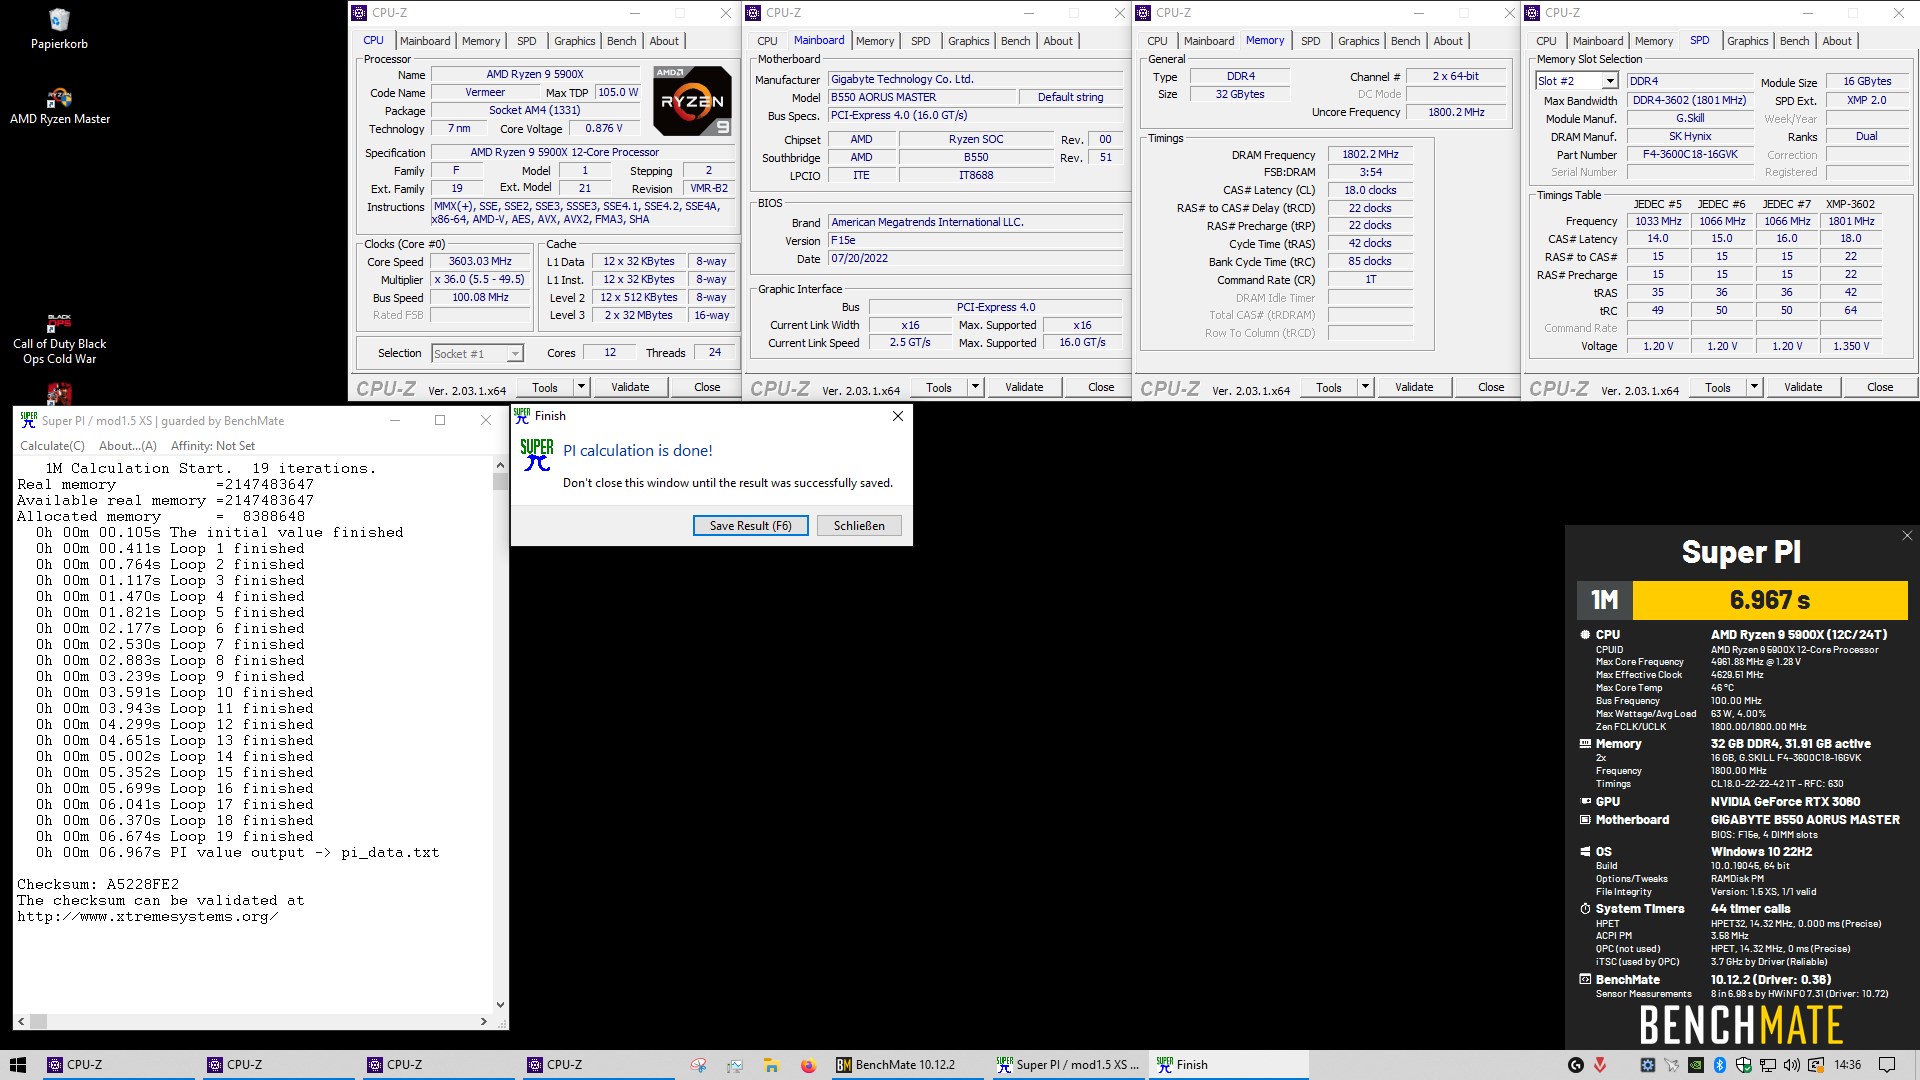Click the Logitech G tray icon
Screen dimensions: 1920x1080
(x=1576, y=1065)
